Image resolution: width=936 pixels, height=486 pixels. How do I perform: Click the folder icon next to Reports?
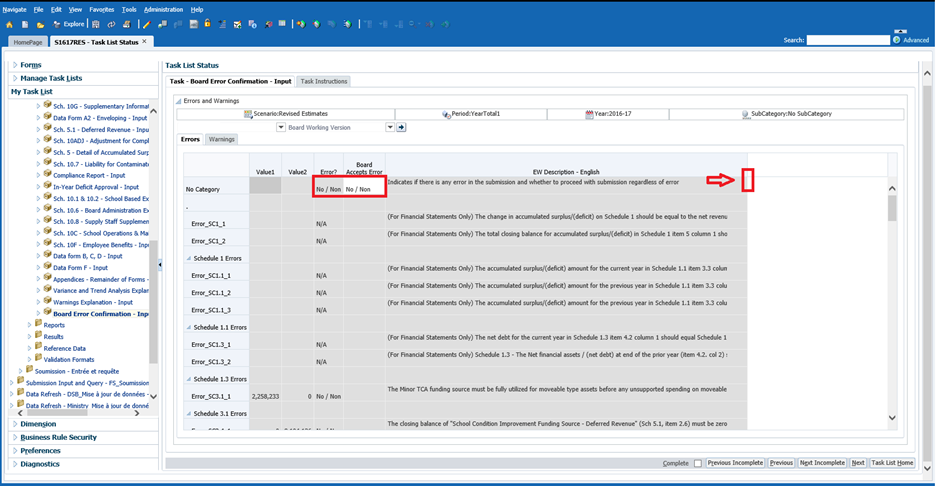point(38,324)
